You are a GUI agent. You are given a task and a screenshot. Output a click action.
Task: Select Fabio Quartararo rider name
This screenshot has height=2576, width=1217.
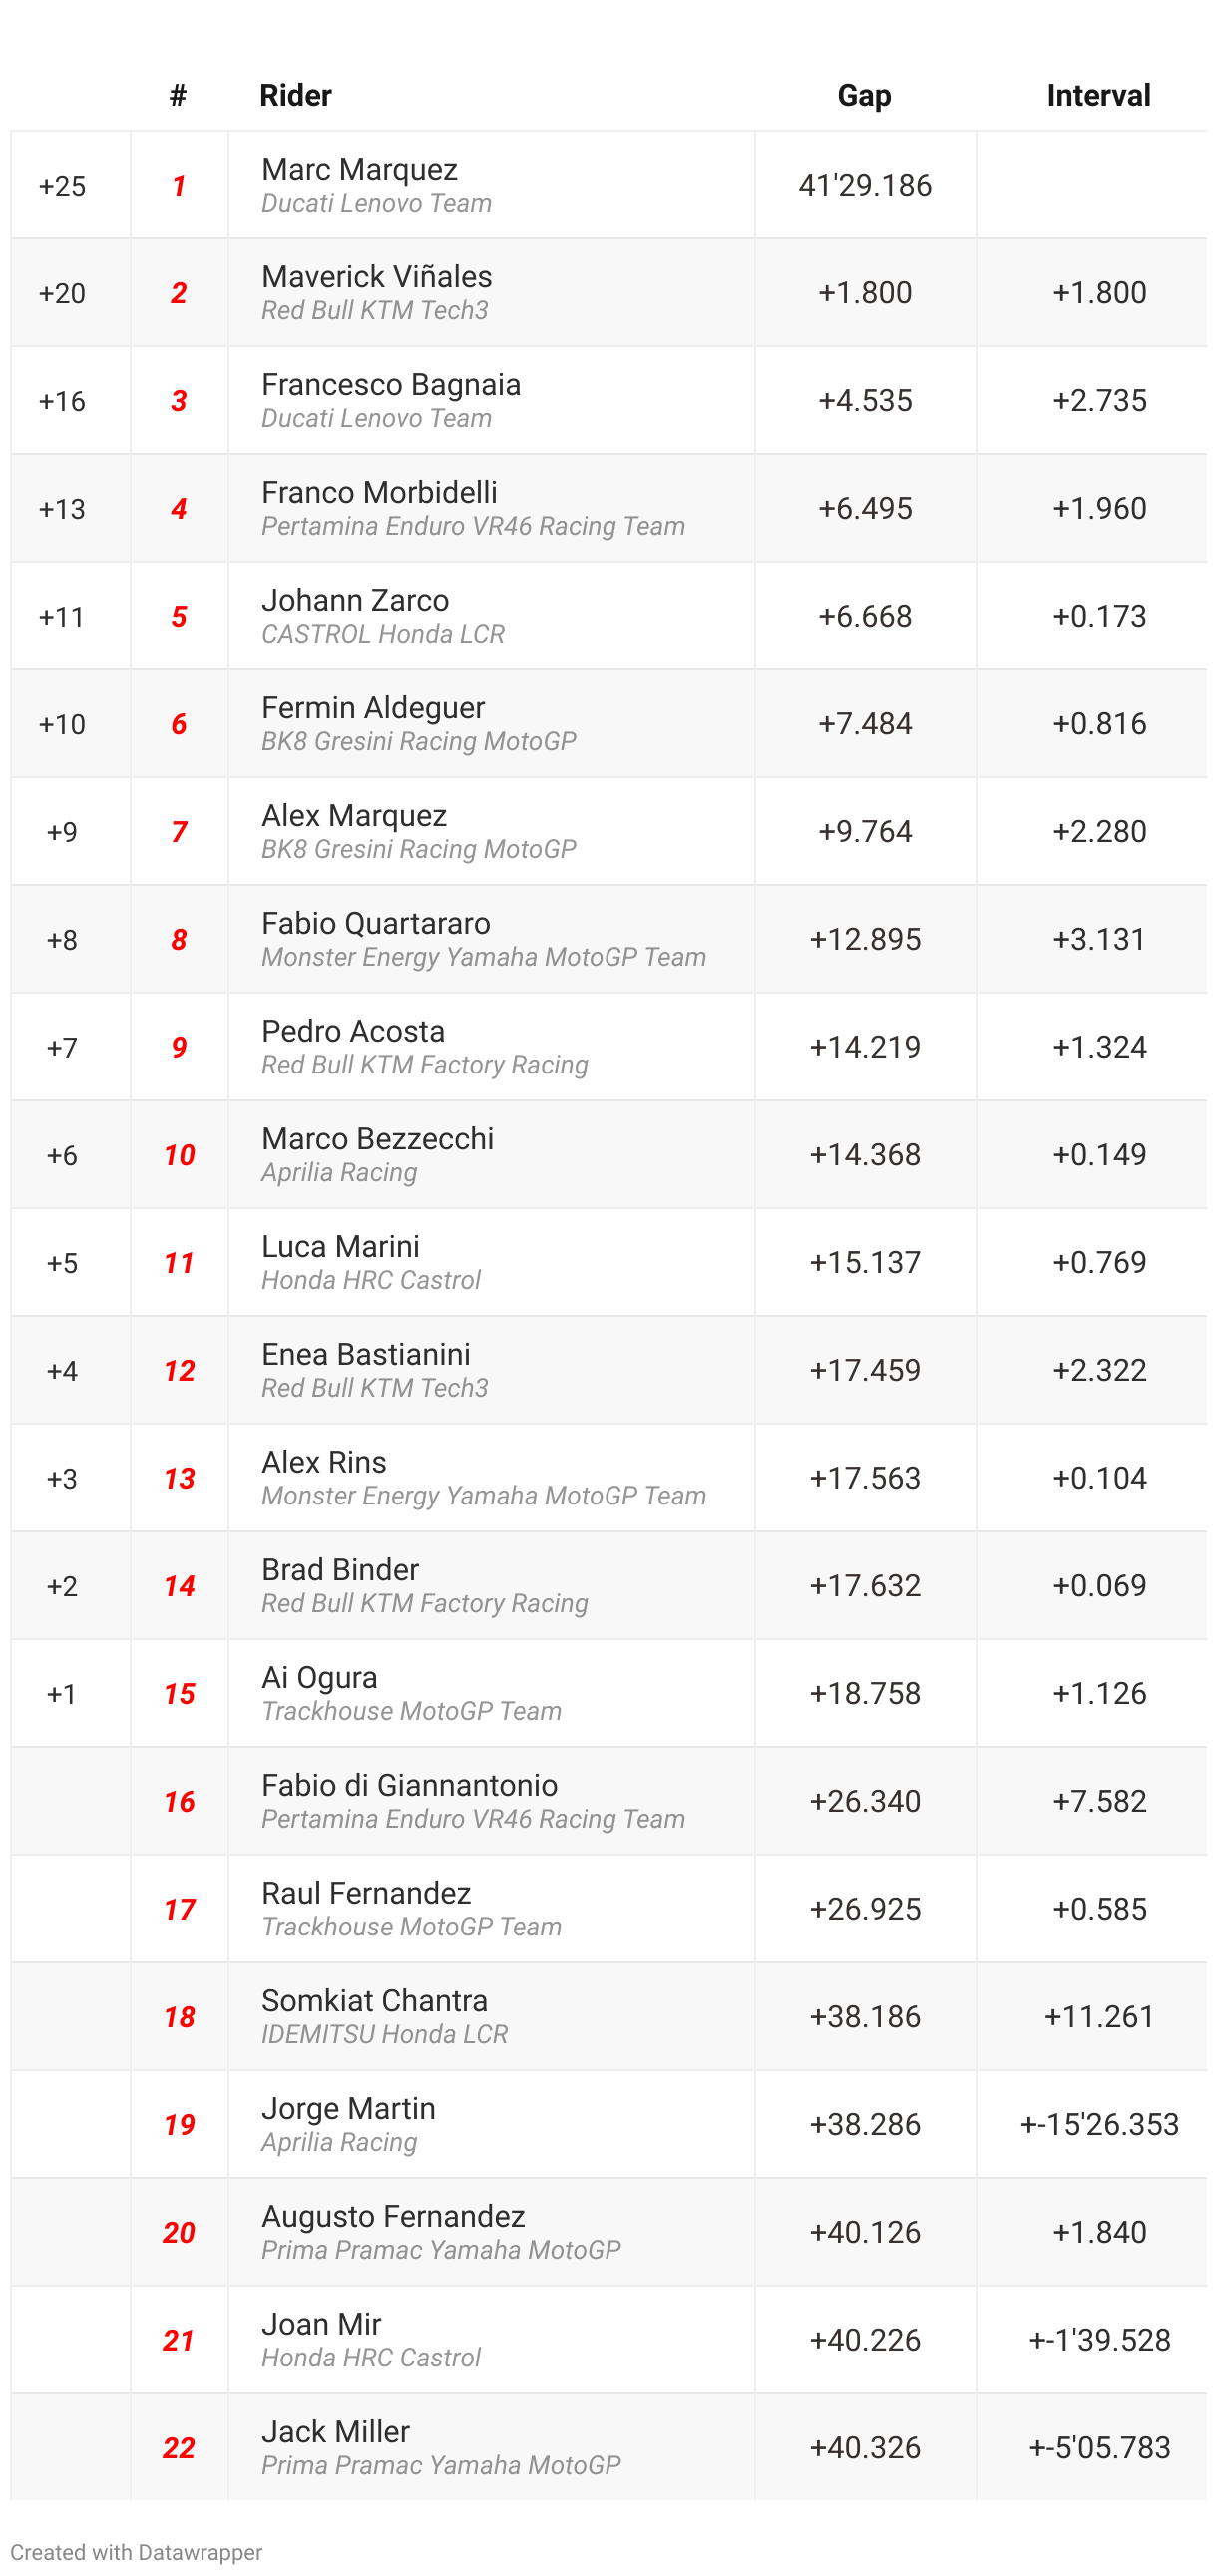point(375,923)
